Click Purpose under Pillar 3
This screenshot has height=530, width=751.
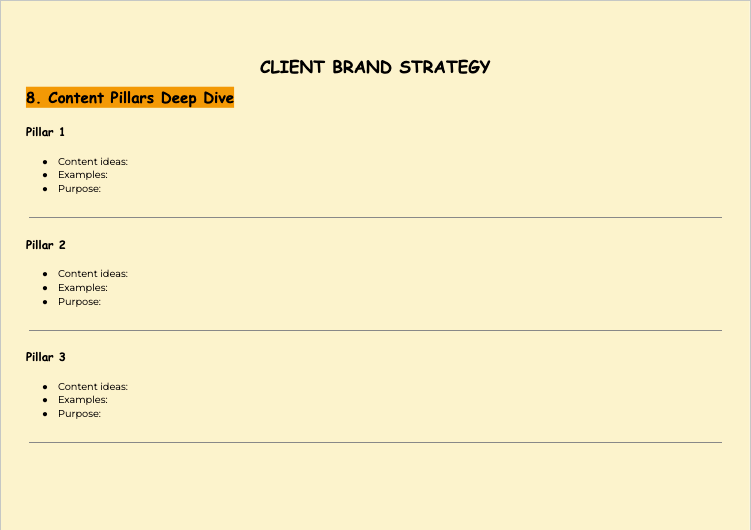[x=80, y=414]
